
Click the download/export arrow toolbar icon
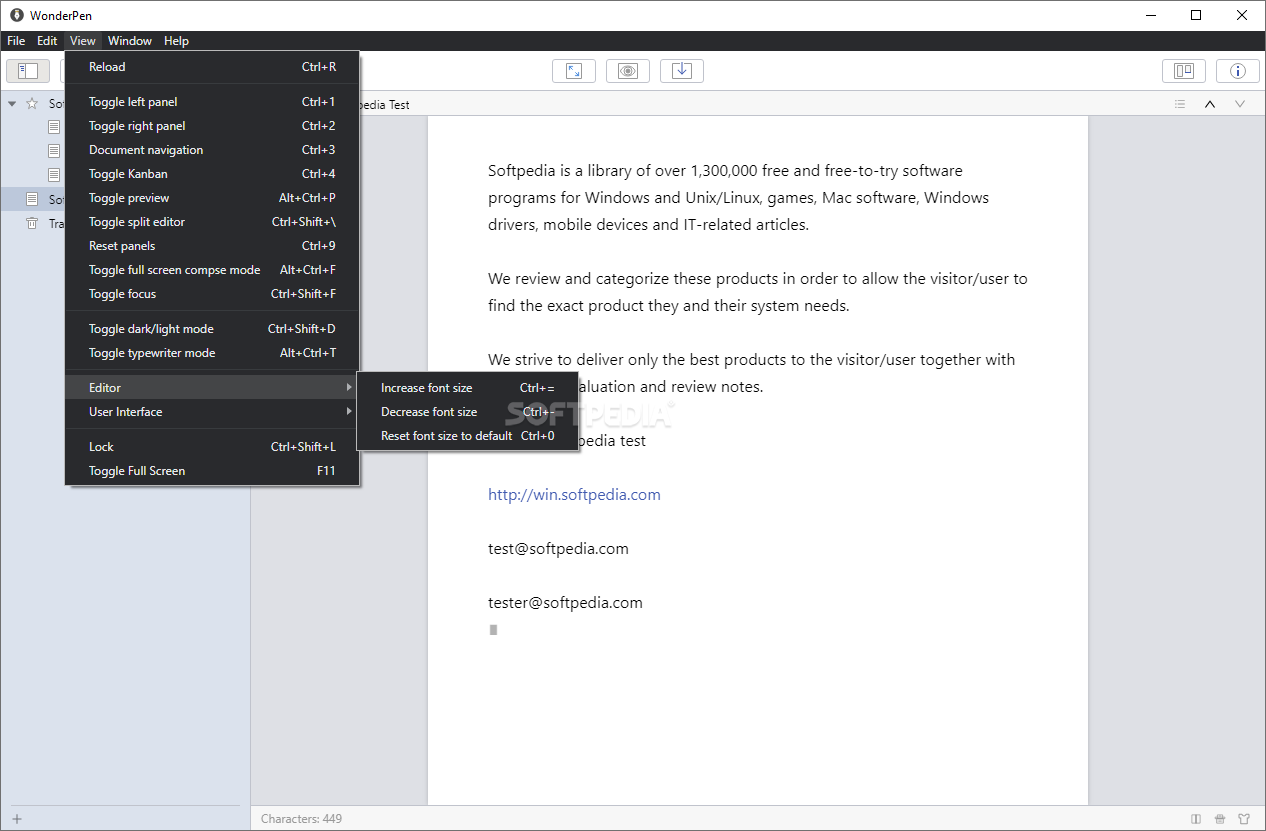point(682,71)
